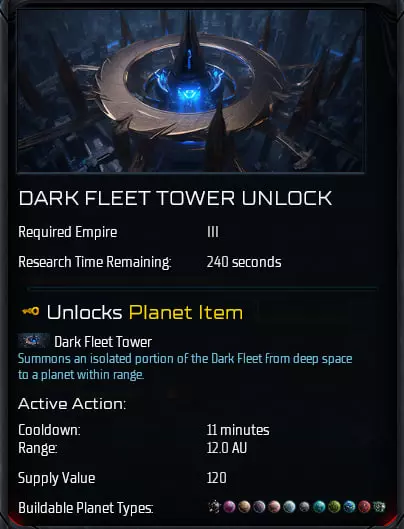Click the tan desert planet icon

(244, 506)
